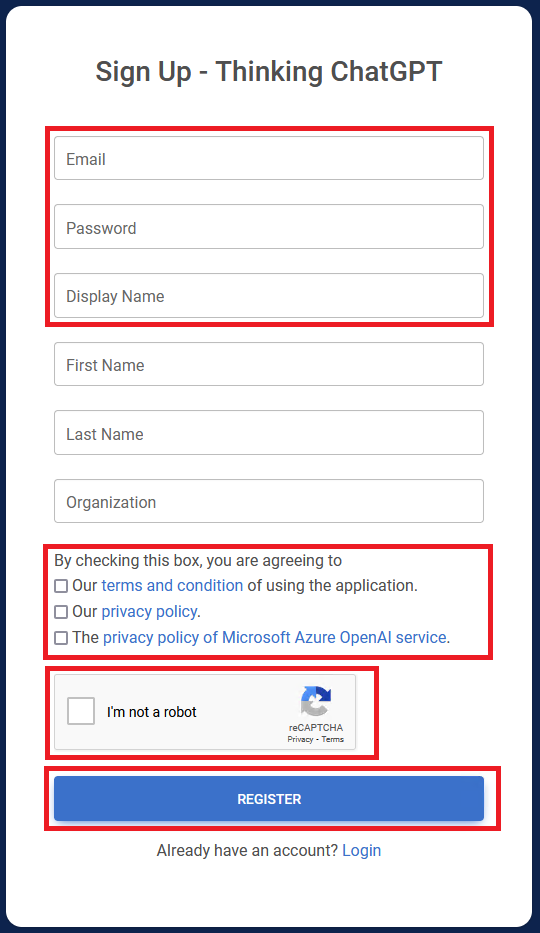
Task: Go to the Login link
Action: [362, 850]
